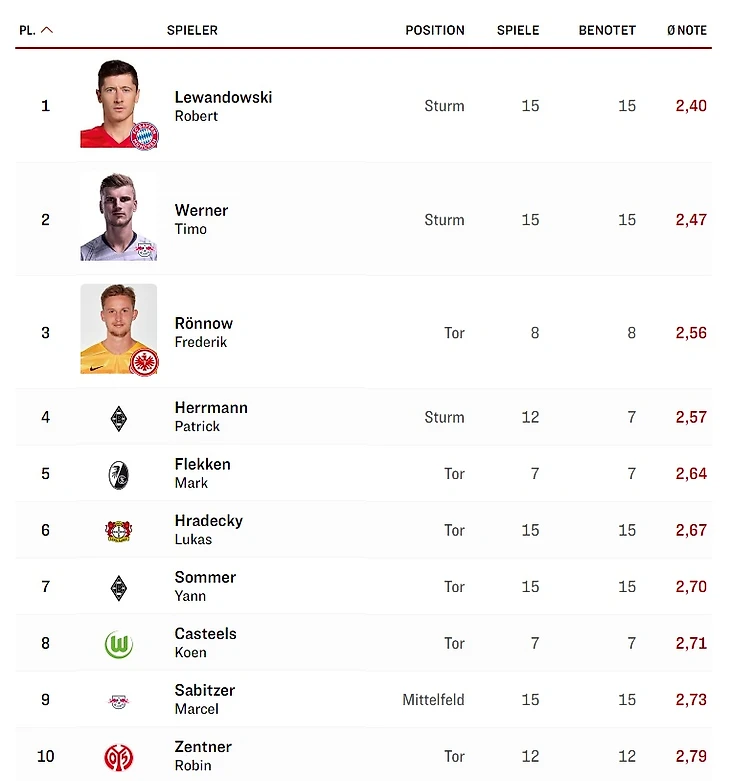
Task: Sort table by SPIELER column header
Action: point(192,30)
